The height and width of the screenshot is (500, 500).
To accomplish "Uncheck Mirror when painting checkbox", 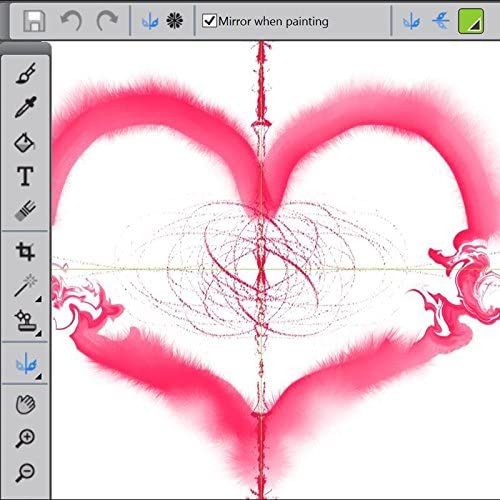I will pyautogui.click(x=209, y=21).
